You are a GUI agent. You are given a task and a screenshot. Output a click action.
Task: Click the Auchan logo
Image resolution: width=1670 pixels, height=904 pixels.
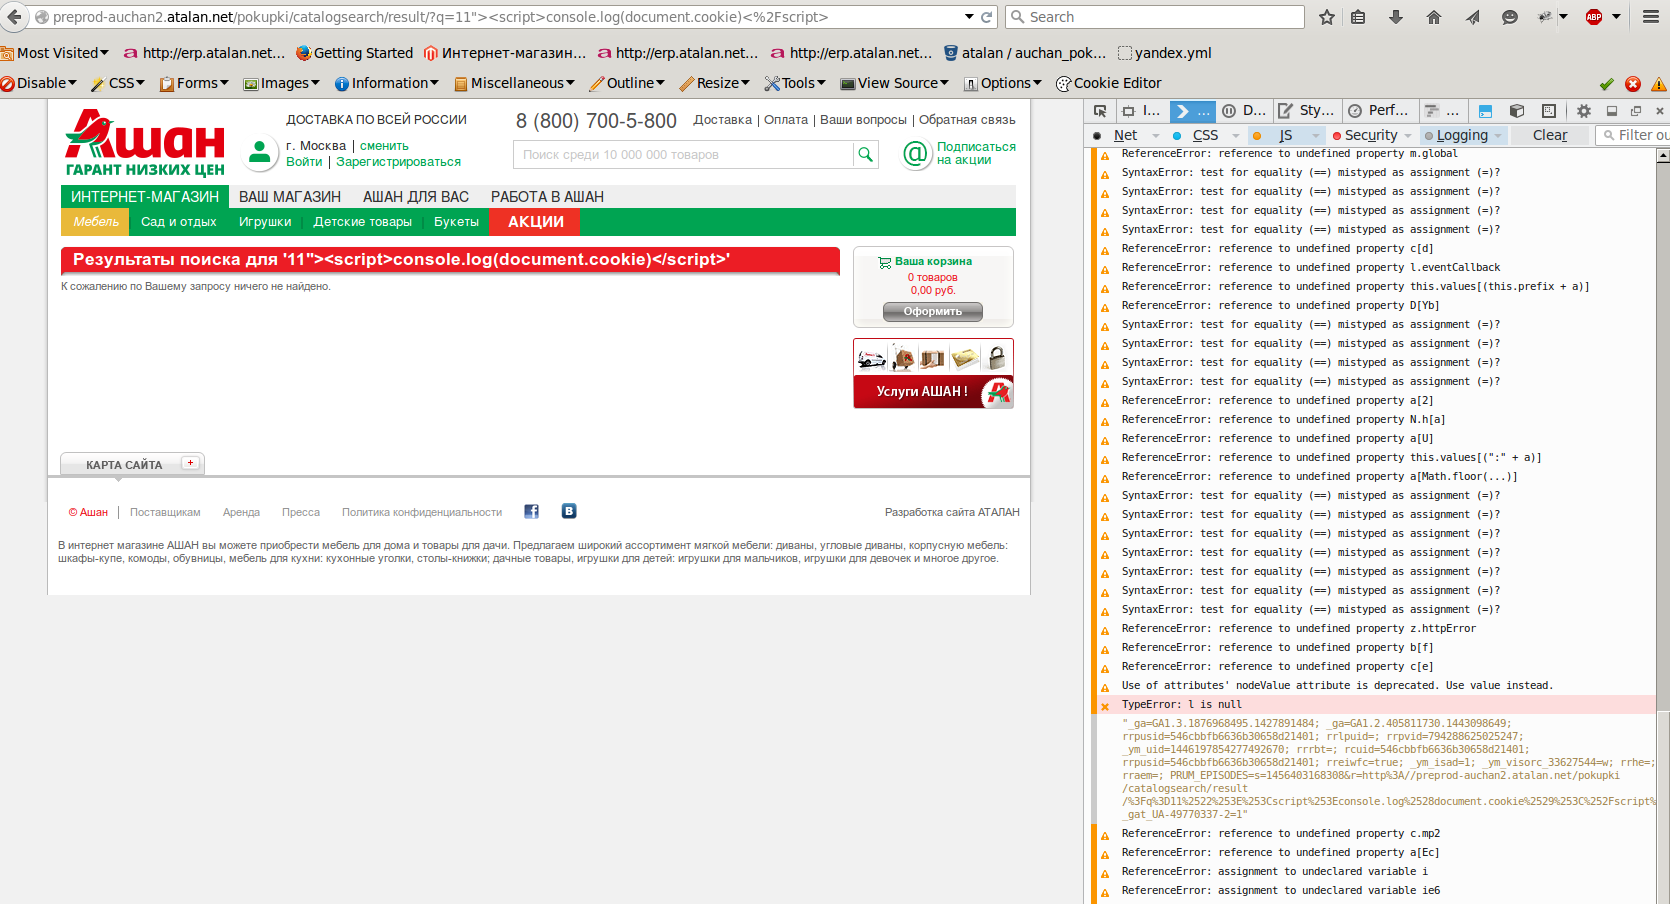pos(145,143)
